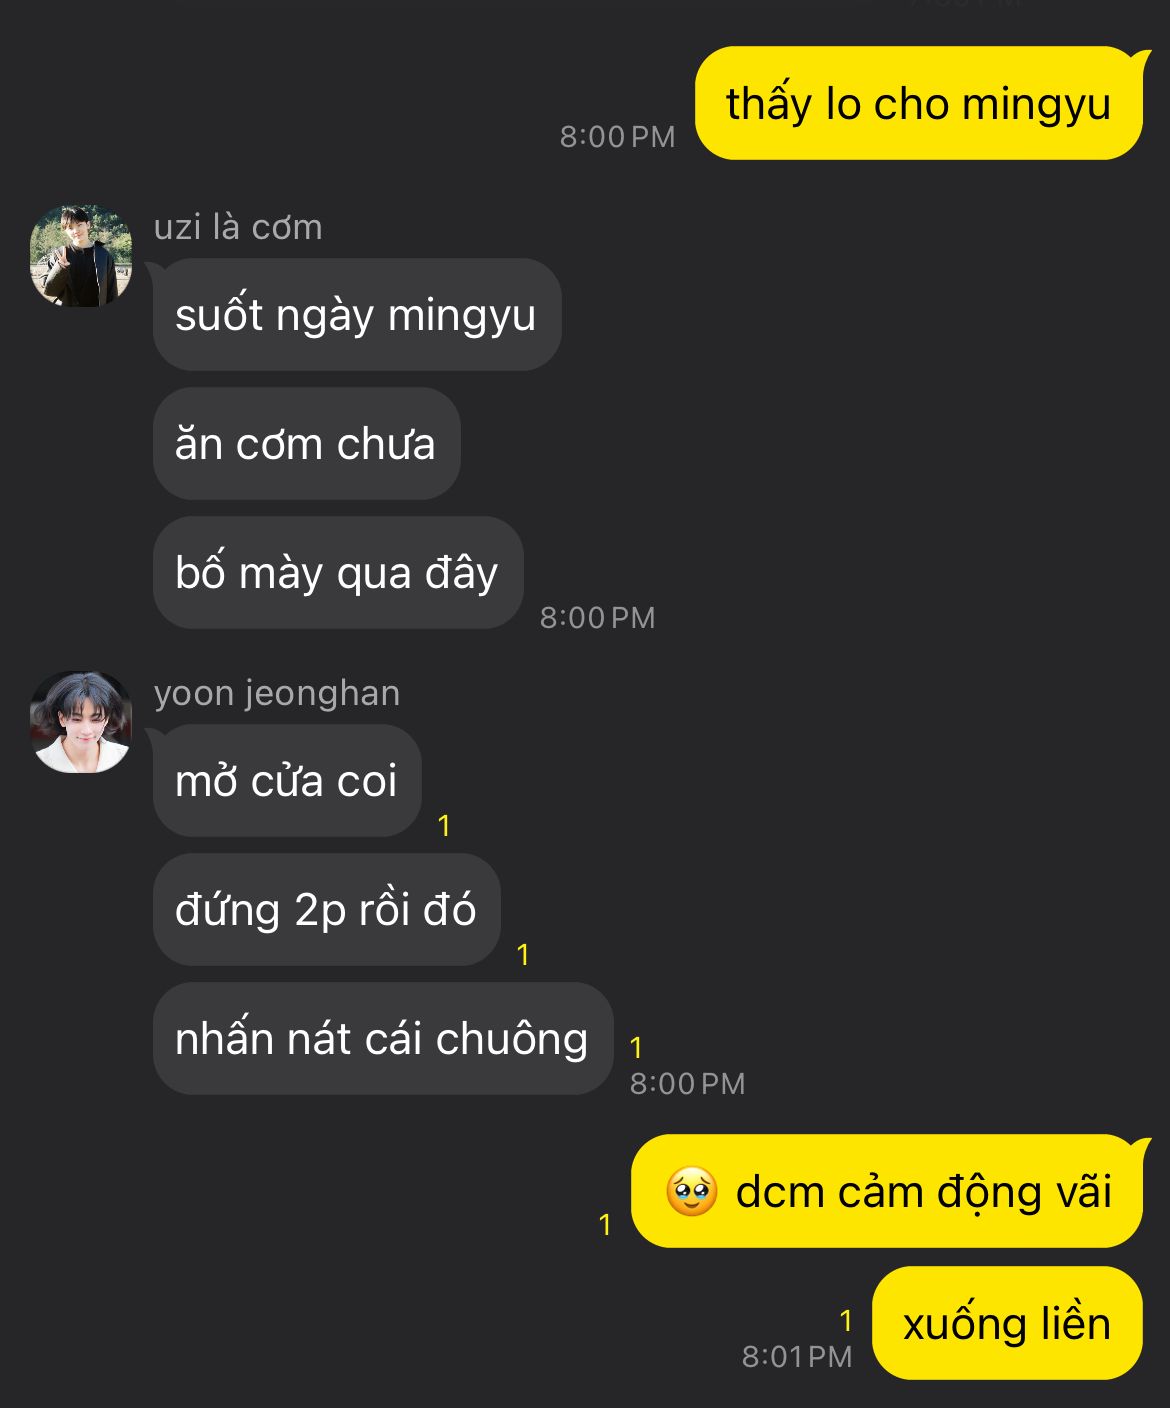The height and width of the screenshot is (1408, 1170).
Task: Tap the sender name 'yoon jeonghan'
Action: (x=277, y=693)
